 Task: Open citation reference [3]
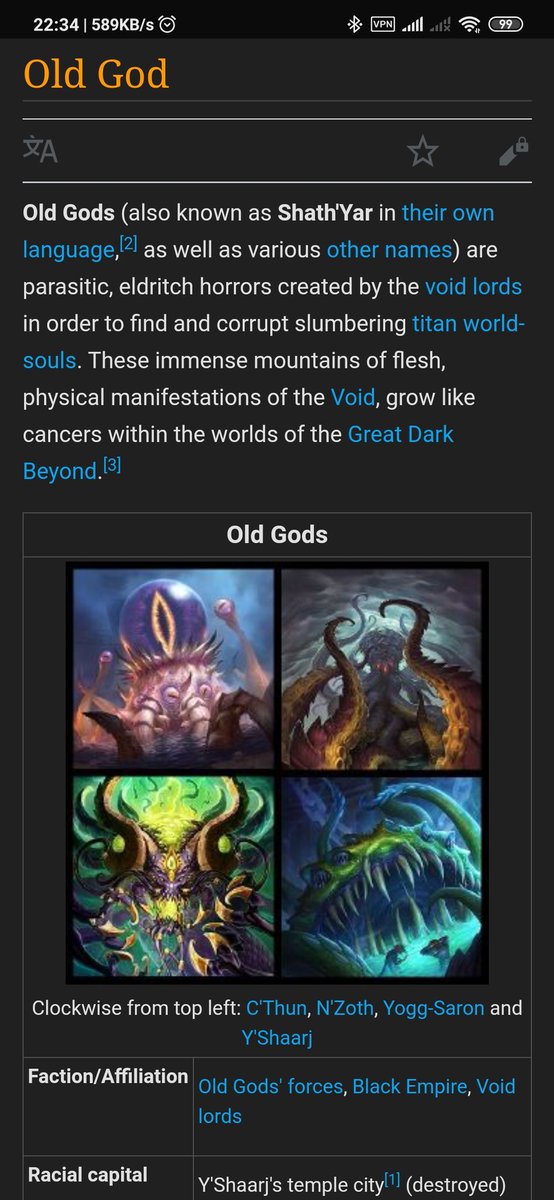[x=112, y=465]
